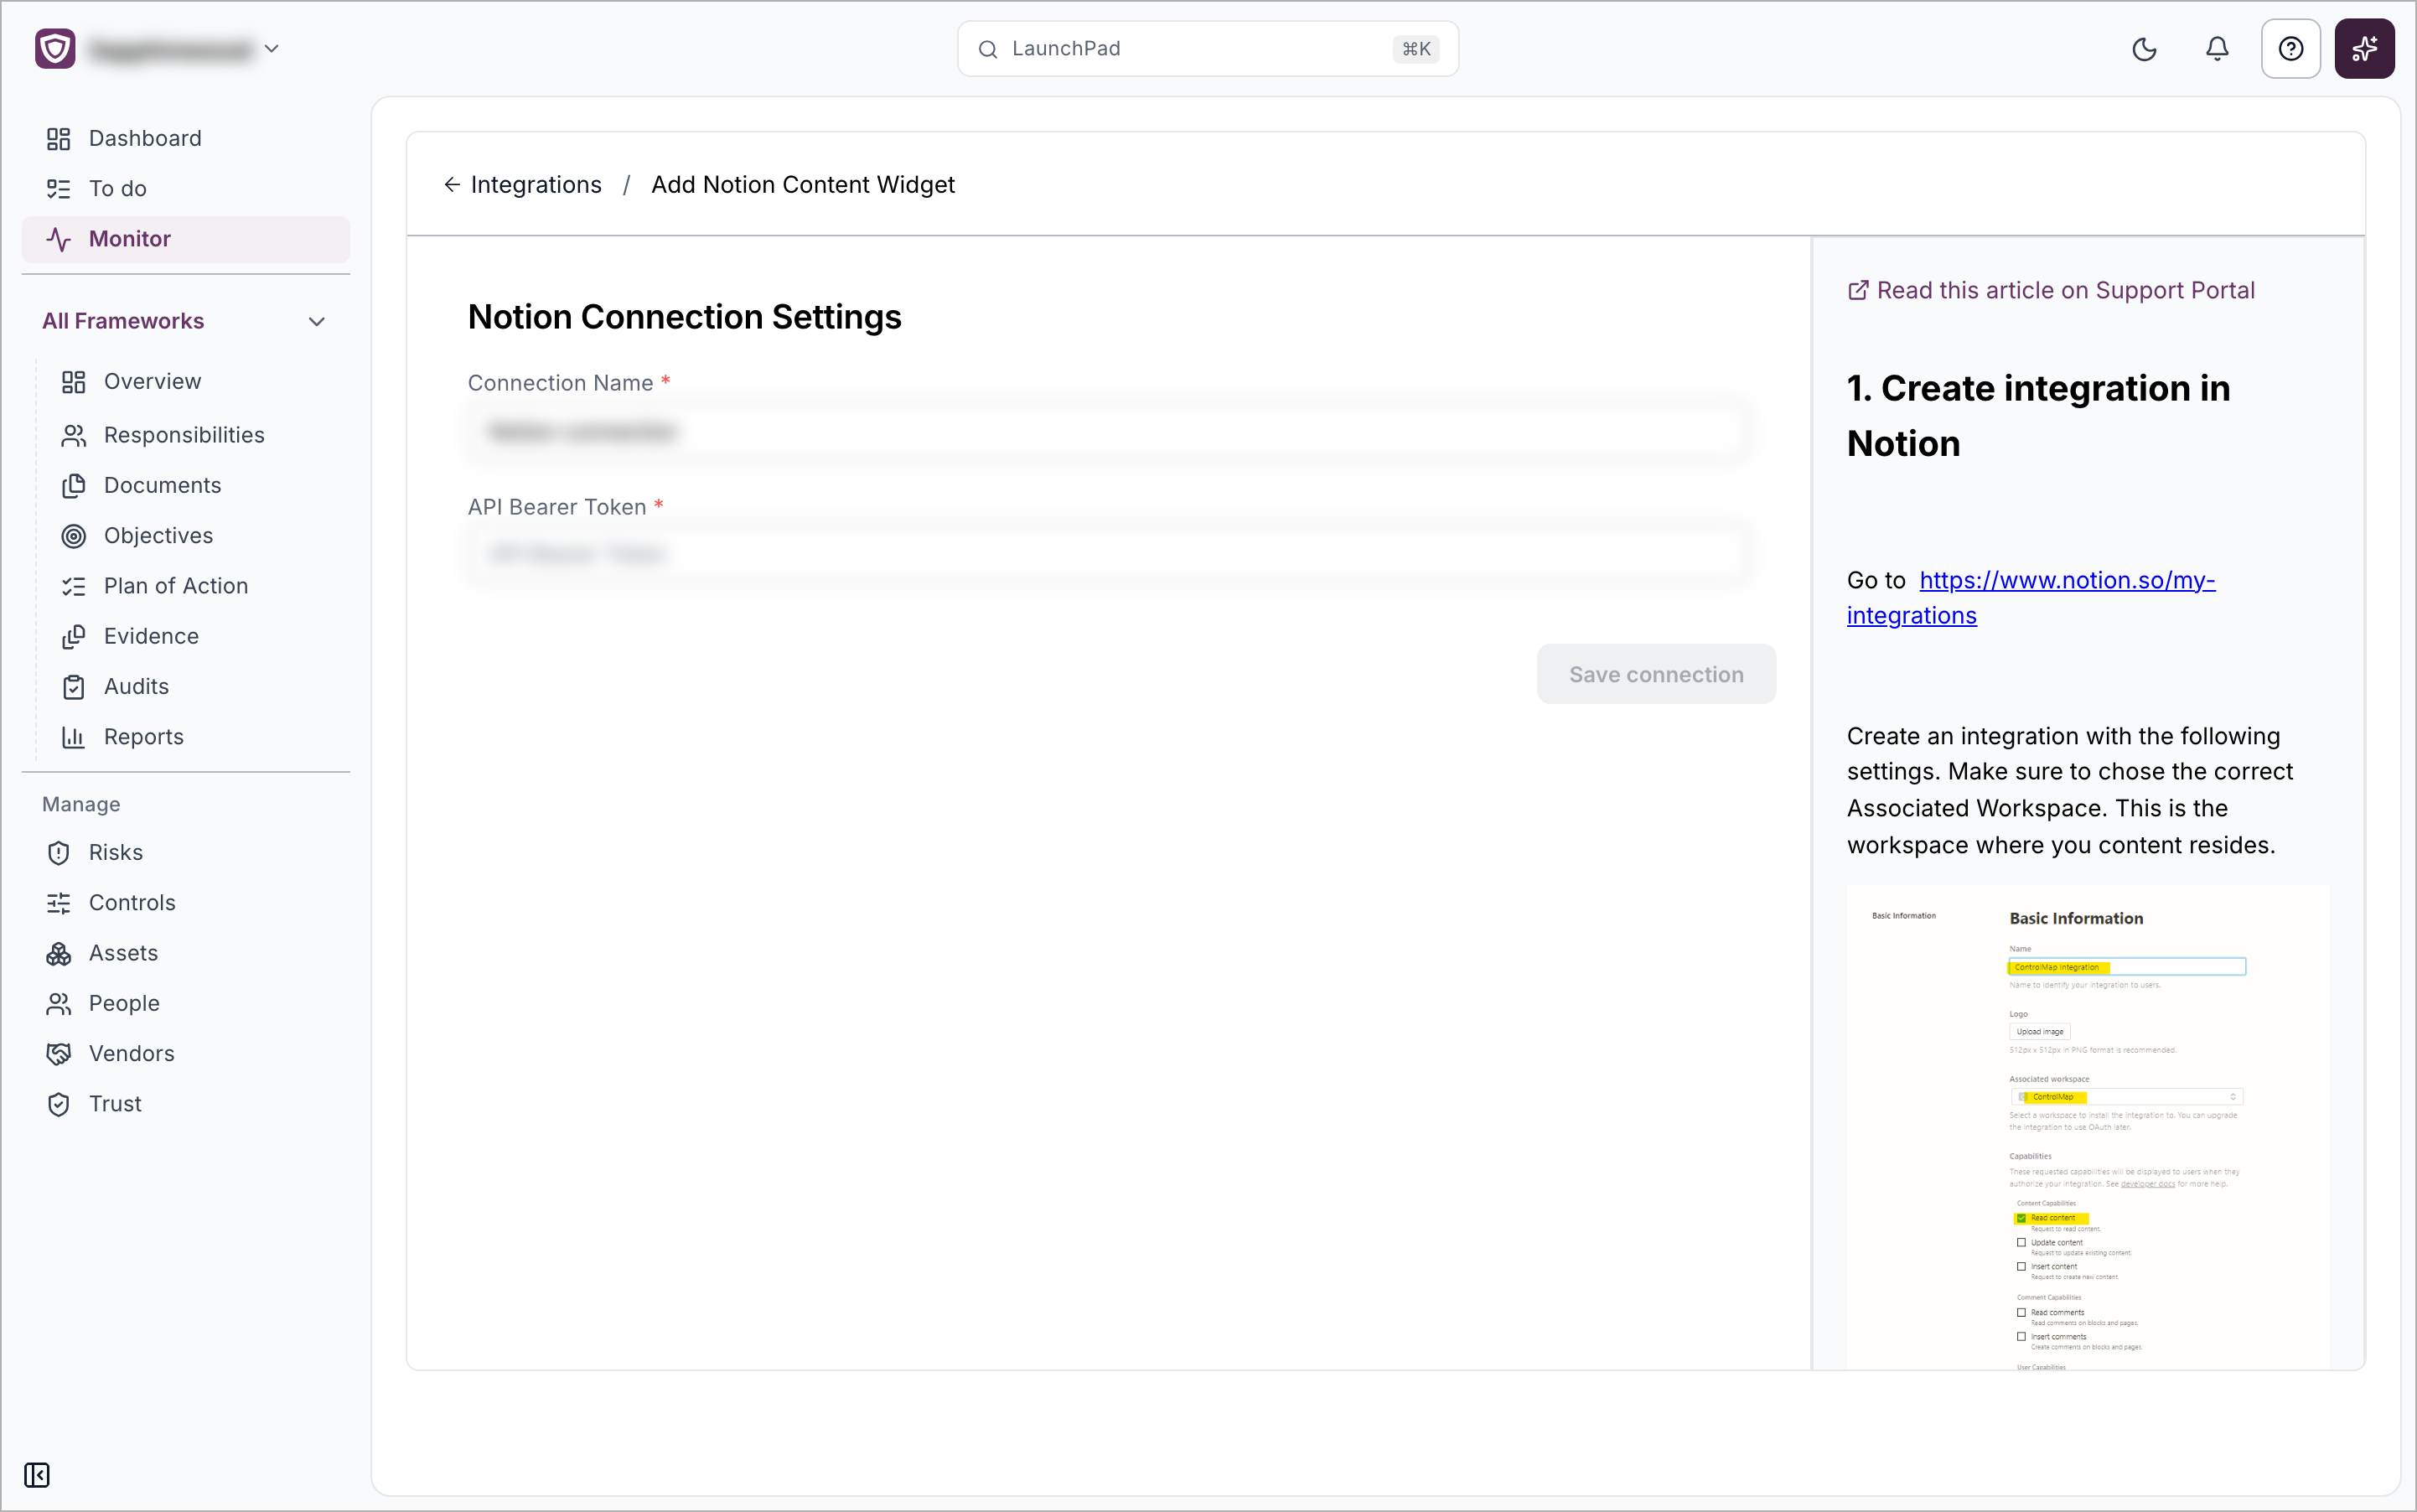Enlarge the Basic Information screenshot thumbnail
This screenshot has width=2417, height=1512.
coord(2088,1127)
